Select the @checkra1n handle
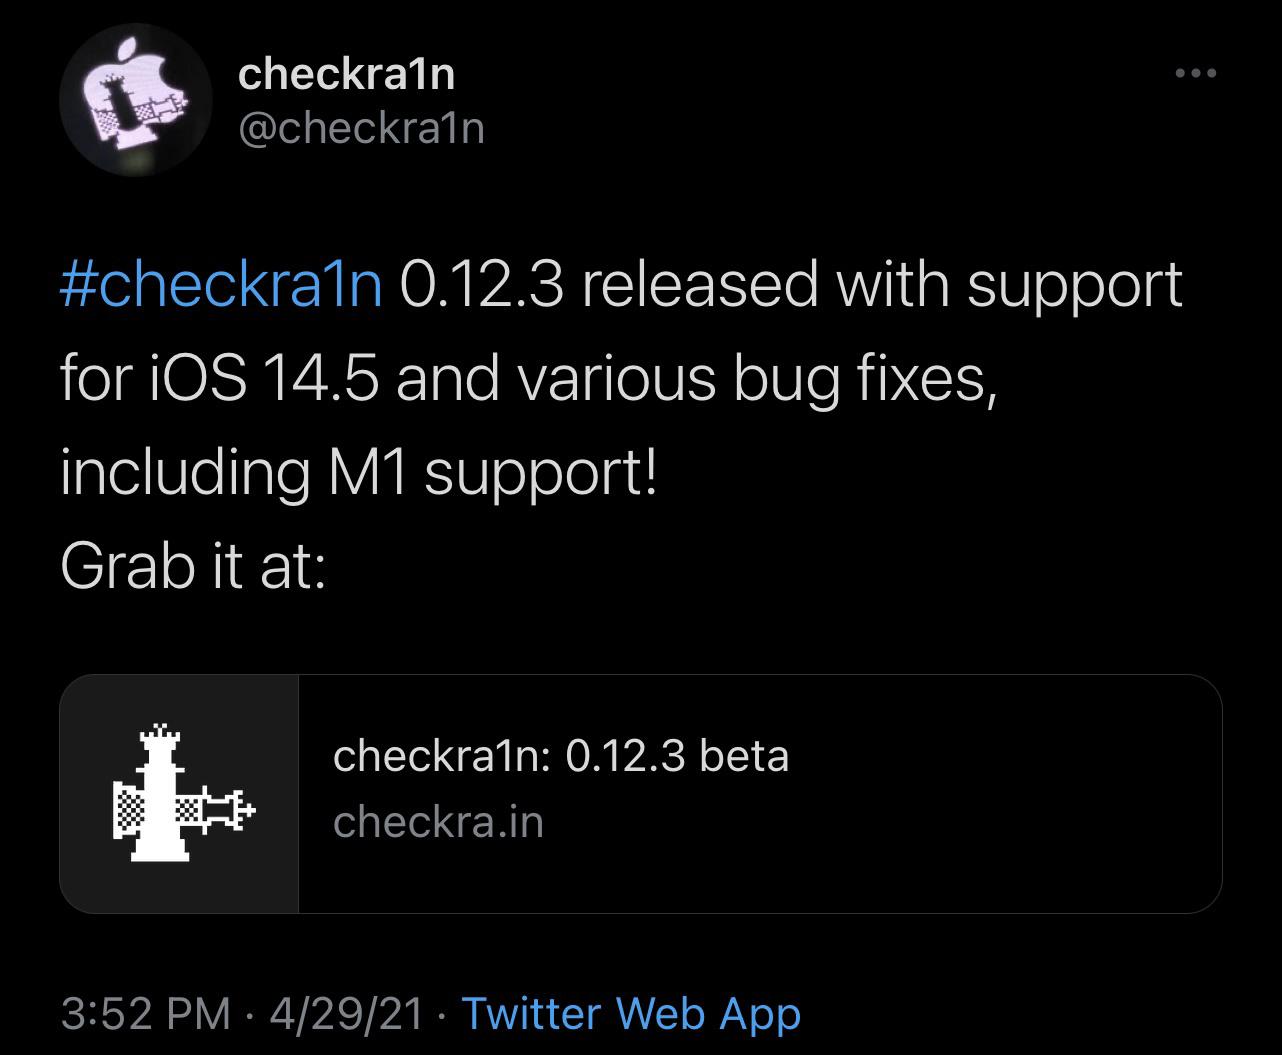Image resolution: width=1282 pixels, height=1055 pixels. [361, 128]
